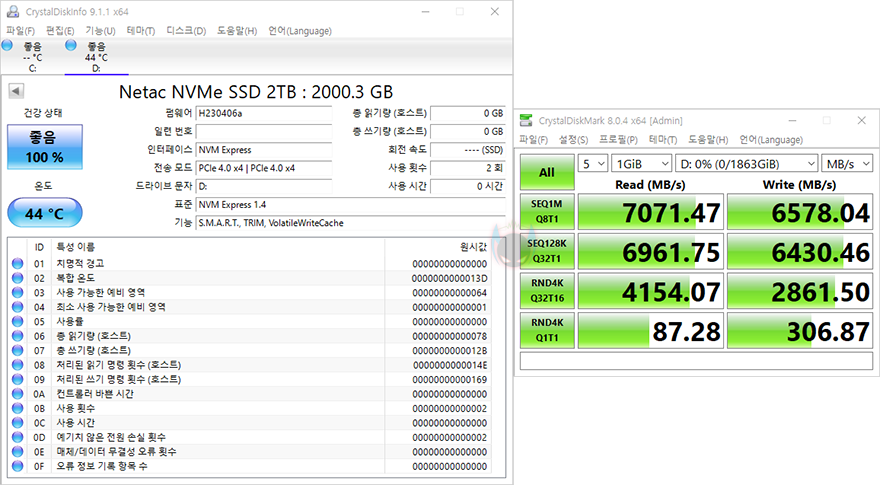Screen dimensions: 880x485
Task: Open unit dropdown showing MB/s
Action: [x=846, y=164]
